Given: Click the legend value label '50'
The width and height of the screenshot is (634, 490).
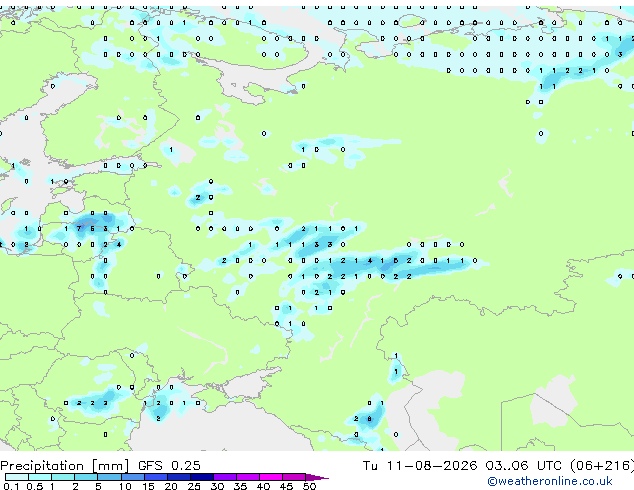Looking at the screenshot, I should (310, 486).
